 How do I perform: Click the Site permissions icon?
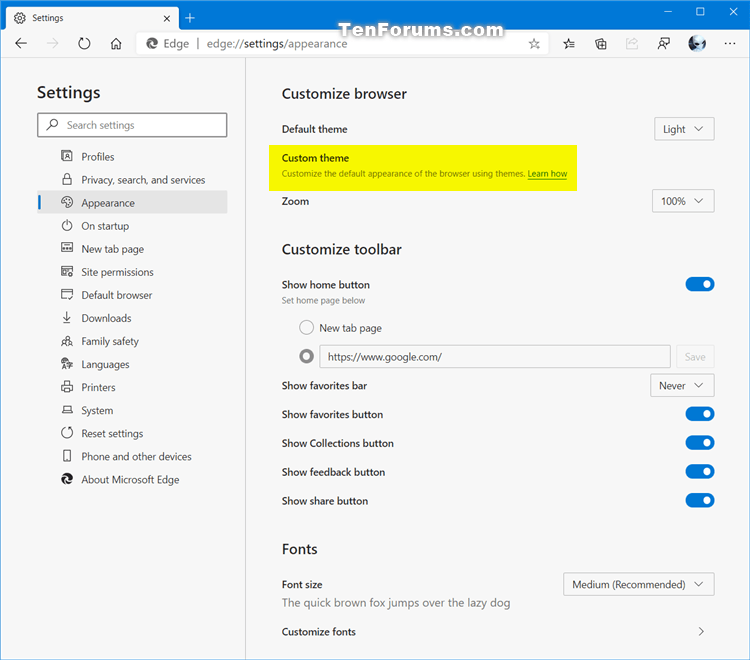pos(67,272)
